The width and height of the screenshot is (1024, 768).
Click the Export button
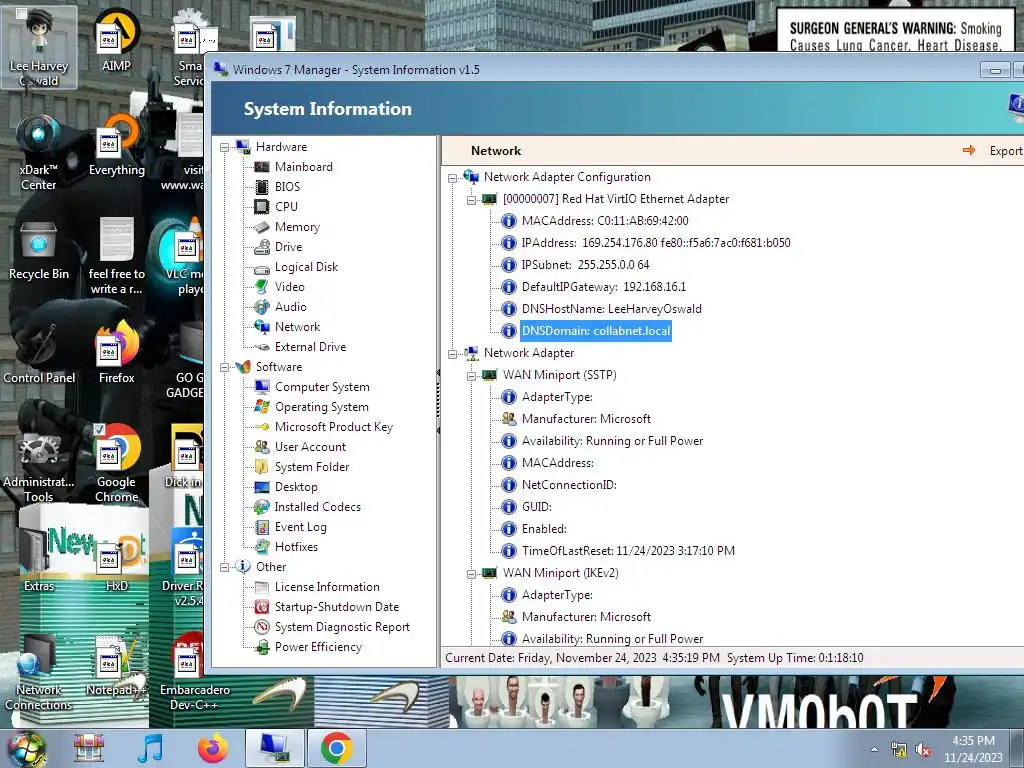993,151
